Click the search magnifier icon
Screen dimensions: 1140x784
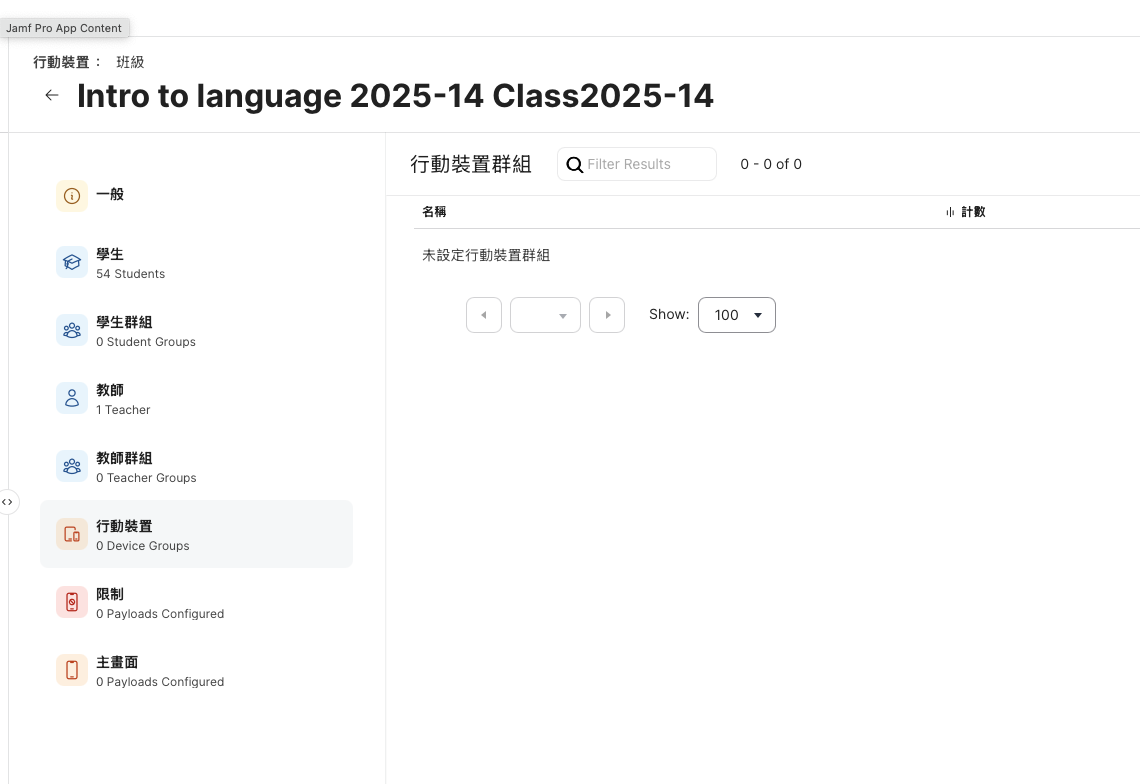(x=575, y=165)
